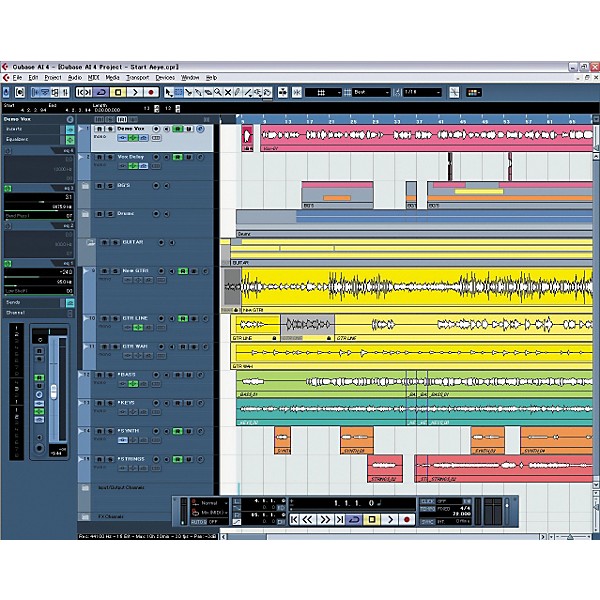Open the BG'S folder track icon
The height and width of the screenshot is (600, 600).
85,186
